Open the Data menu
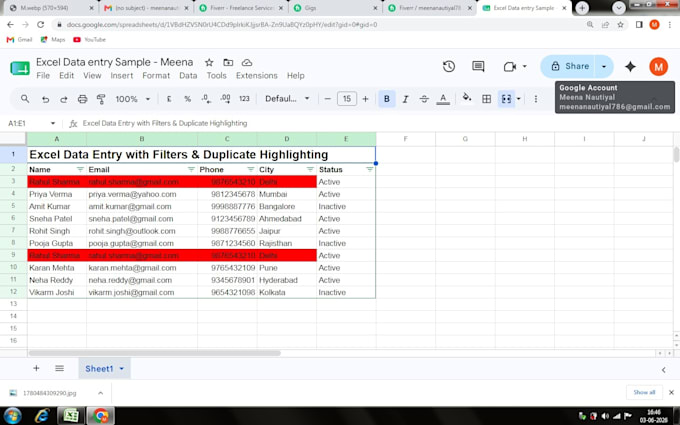Image resolution: width=680 pixels, height=425 pixels. pyautogui.click(x=188, y=75)
